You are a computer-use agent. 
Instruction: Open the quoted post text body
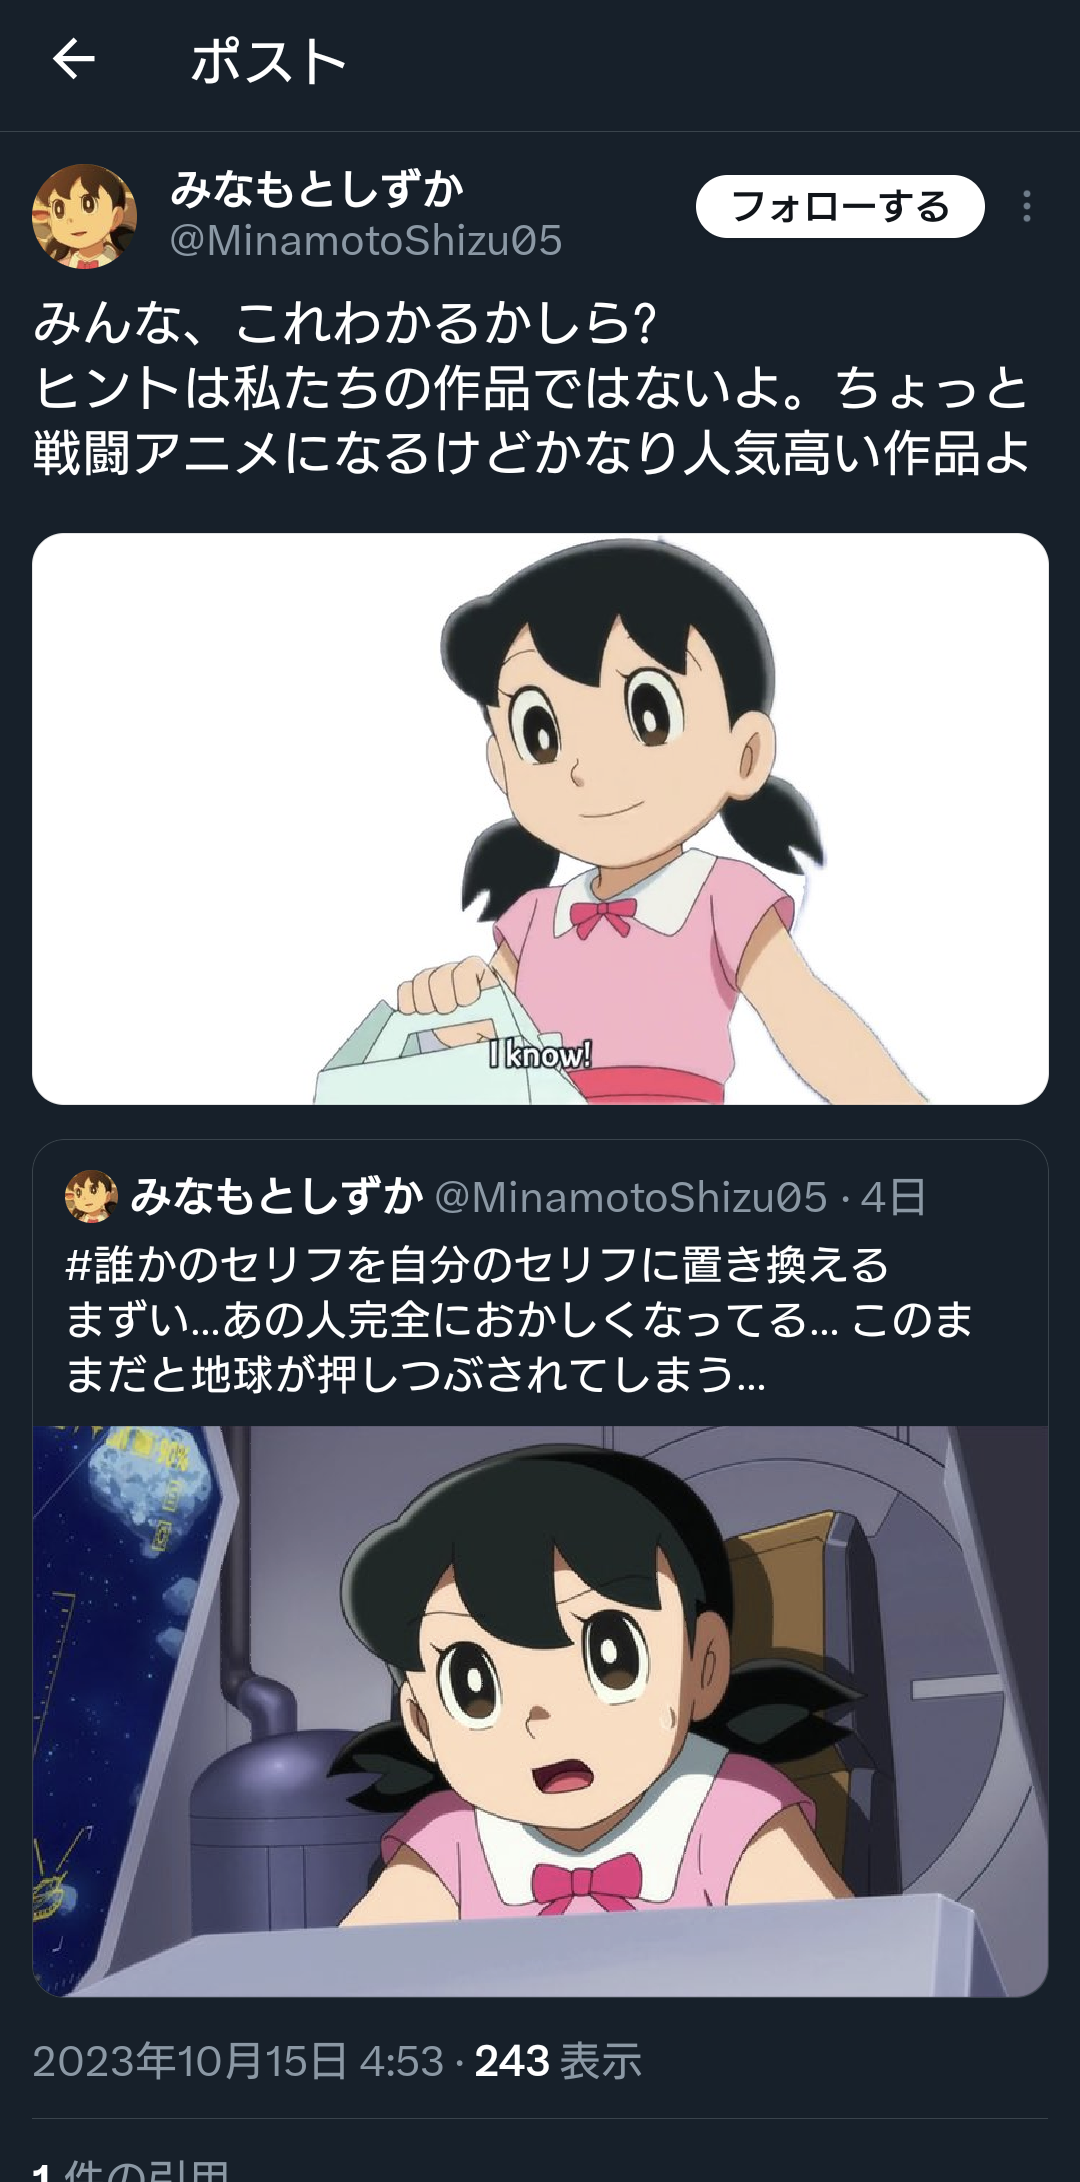520,1320
